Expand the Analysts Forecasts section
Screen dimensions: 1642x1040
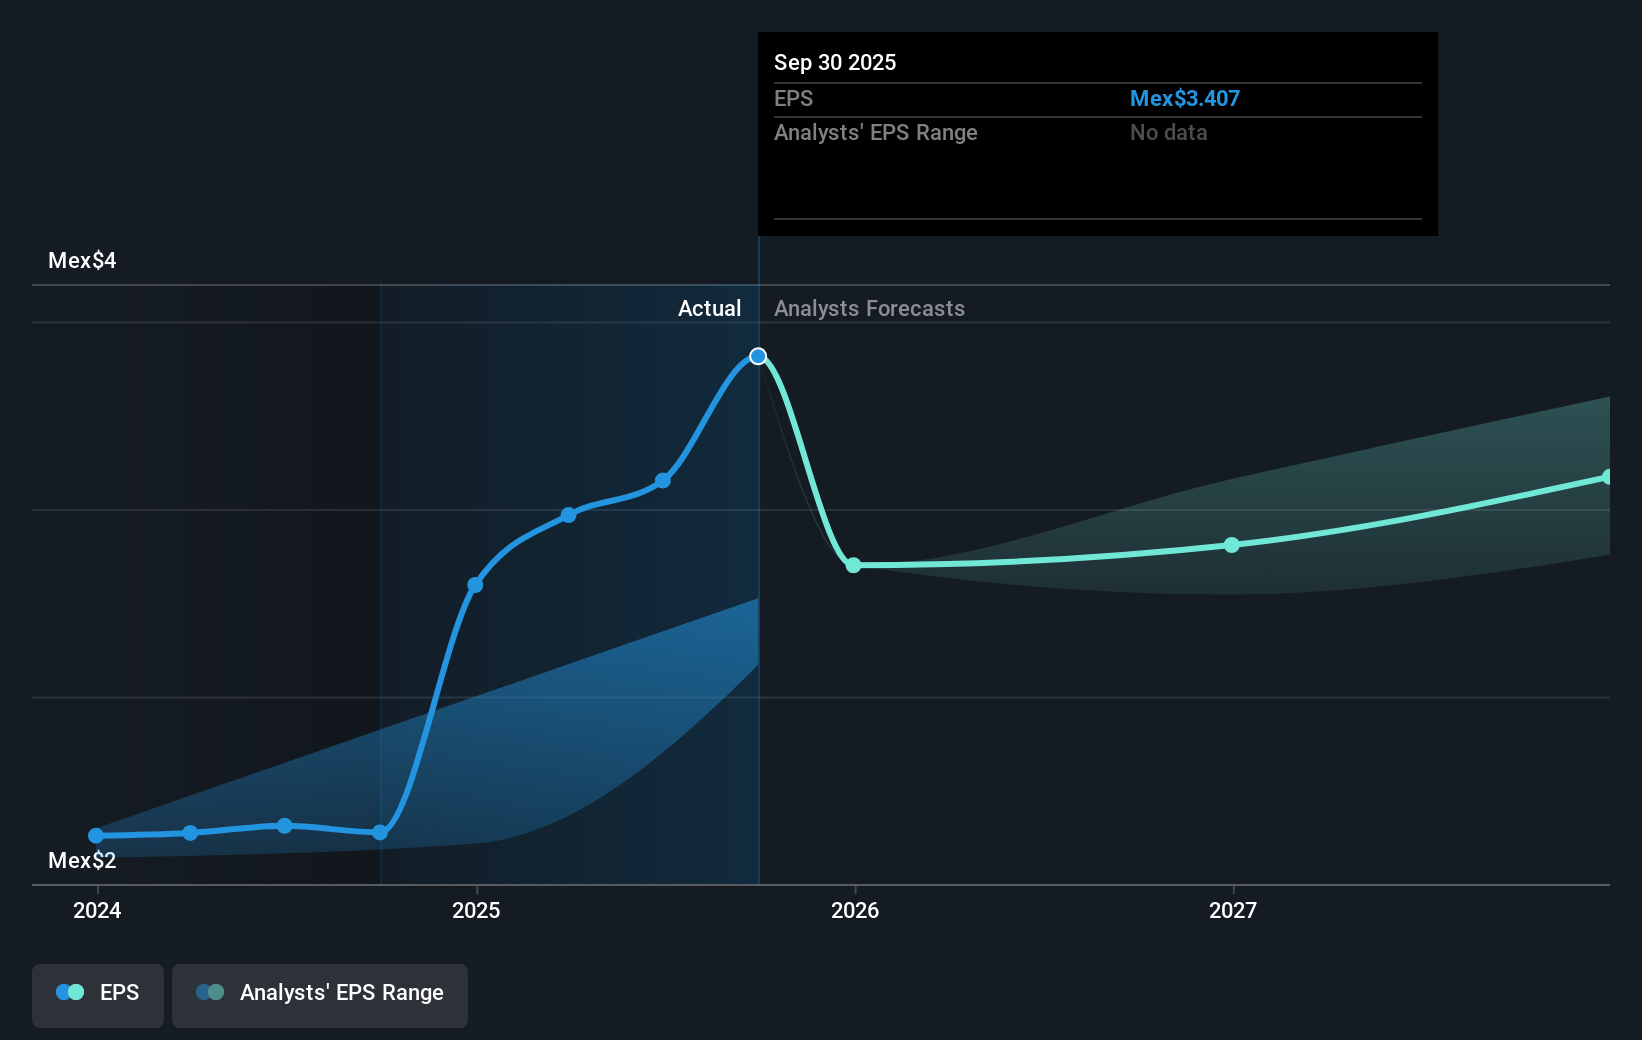[869, 308]
